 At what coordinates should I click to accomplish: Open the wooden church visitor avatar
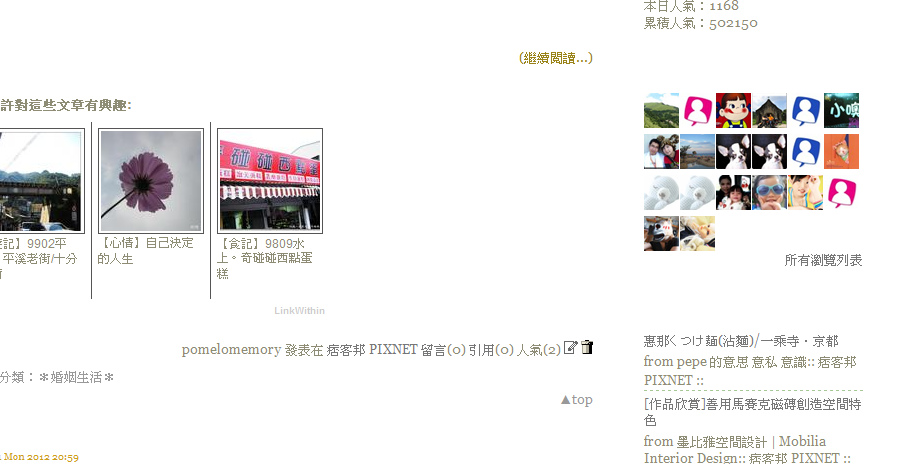769,111
